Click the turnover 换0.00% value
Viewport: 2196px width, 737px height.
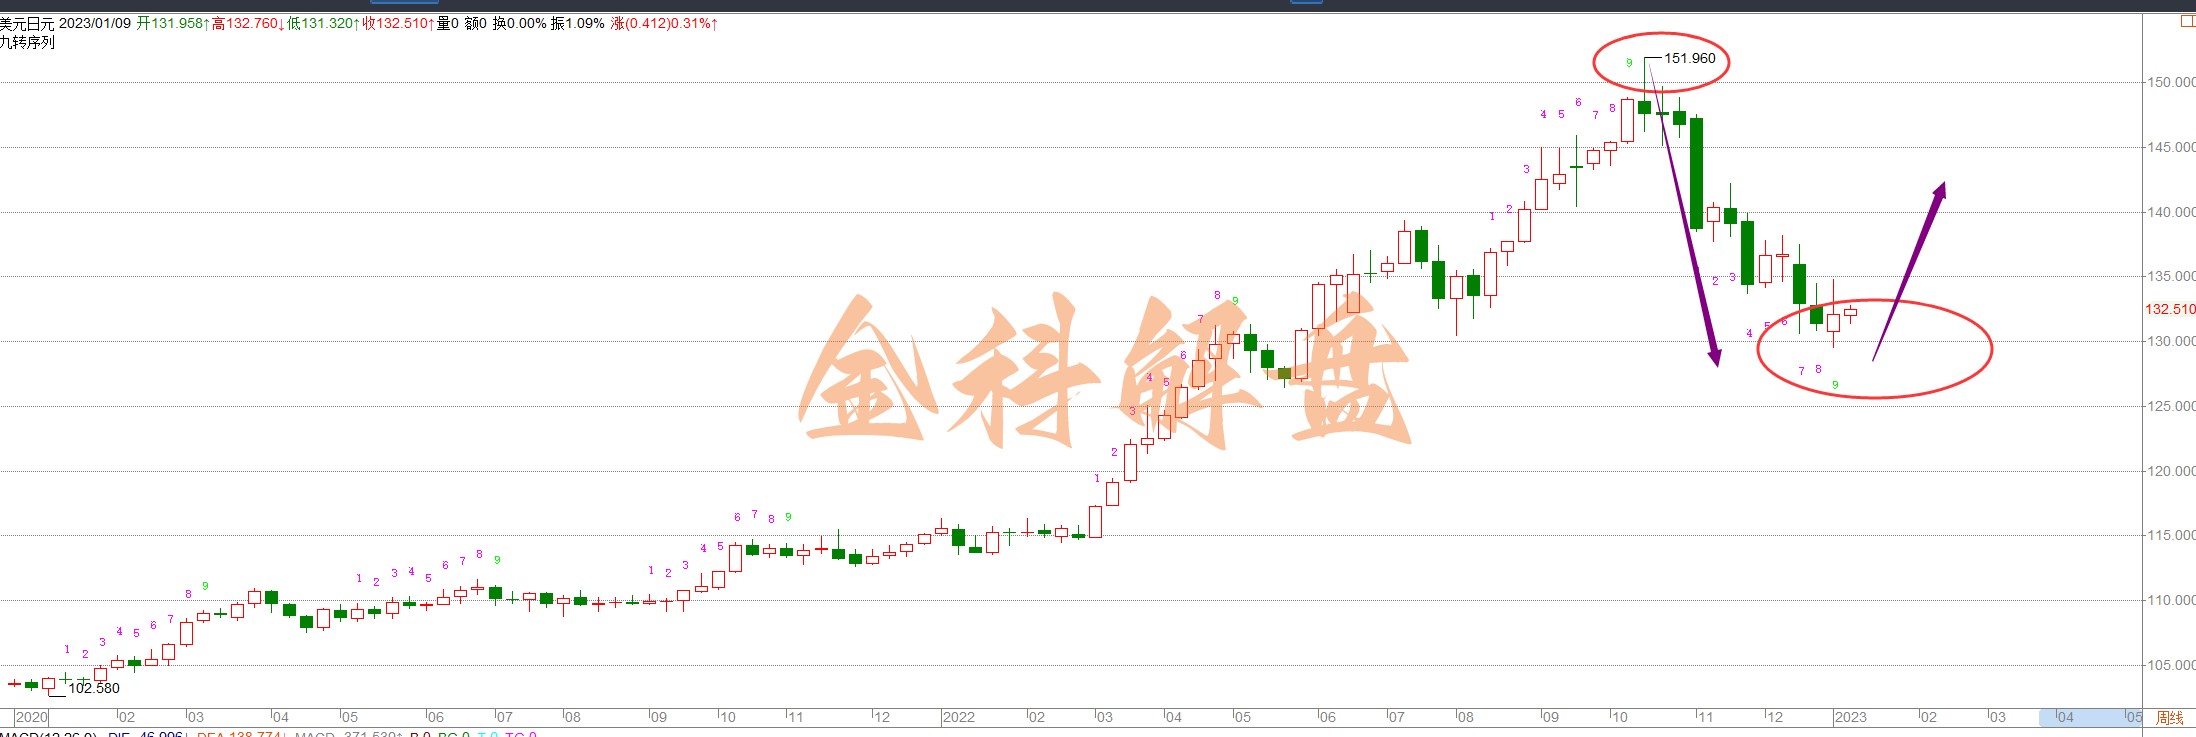(519, 23)
